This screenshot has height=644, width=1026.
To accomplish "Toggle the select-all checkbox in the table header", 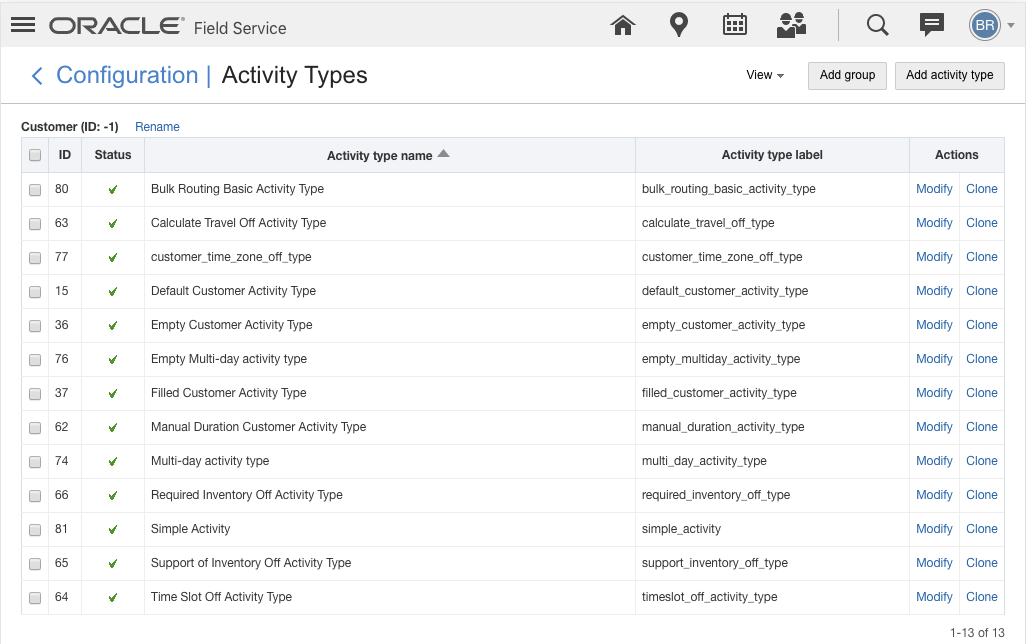I will [35, 155].
